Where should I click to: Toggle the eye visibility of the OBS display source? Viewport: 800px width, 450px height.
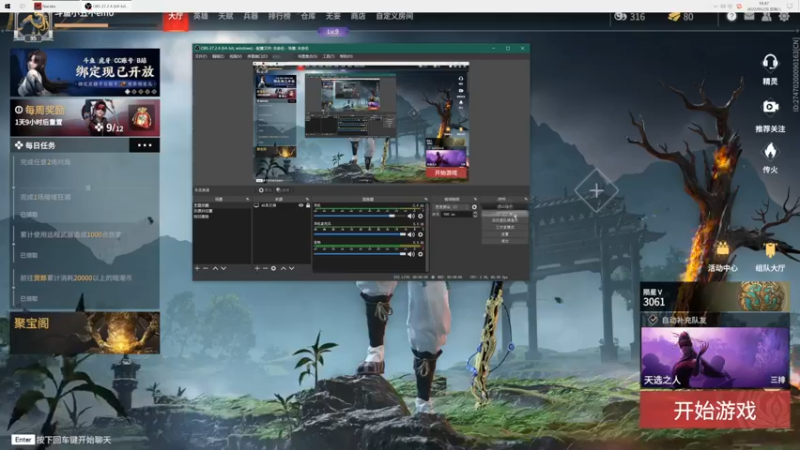click(301, 205)
